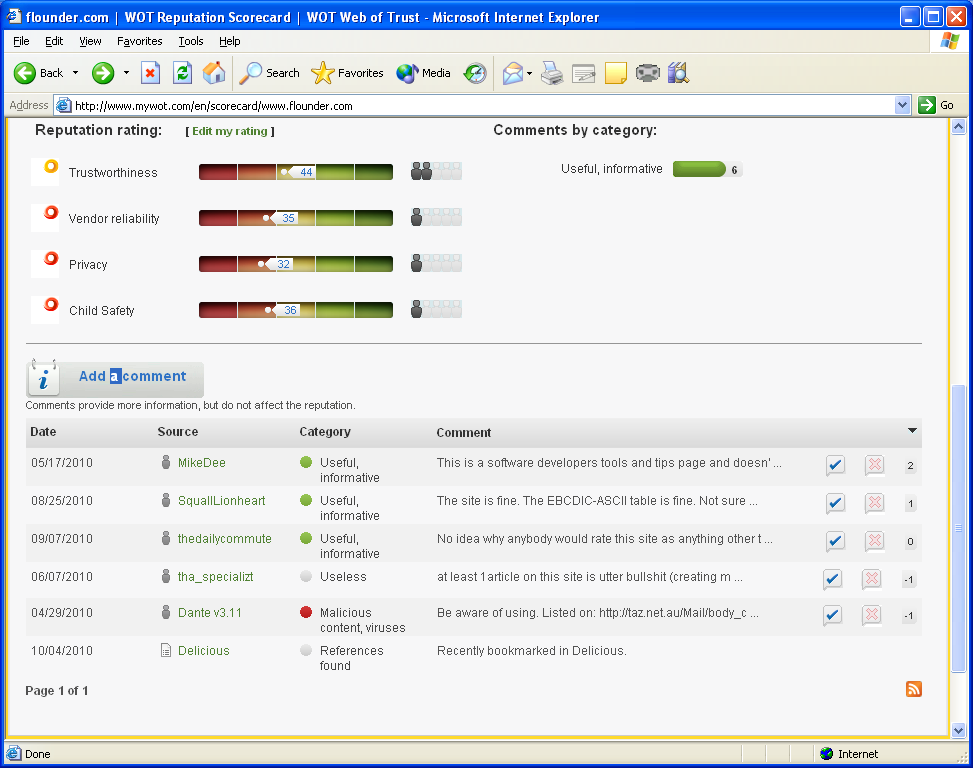973x768 pixels.
Task: Open the File menu
Action: point(21,41)
